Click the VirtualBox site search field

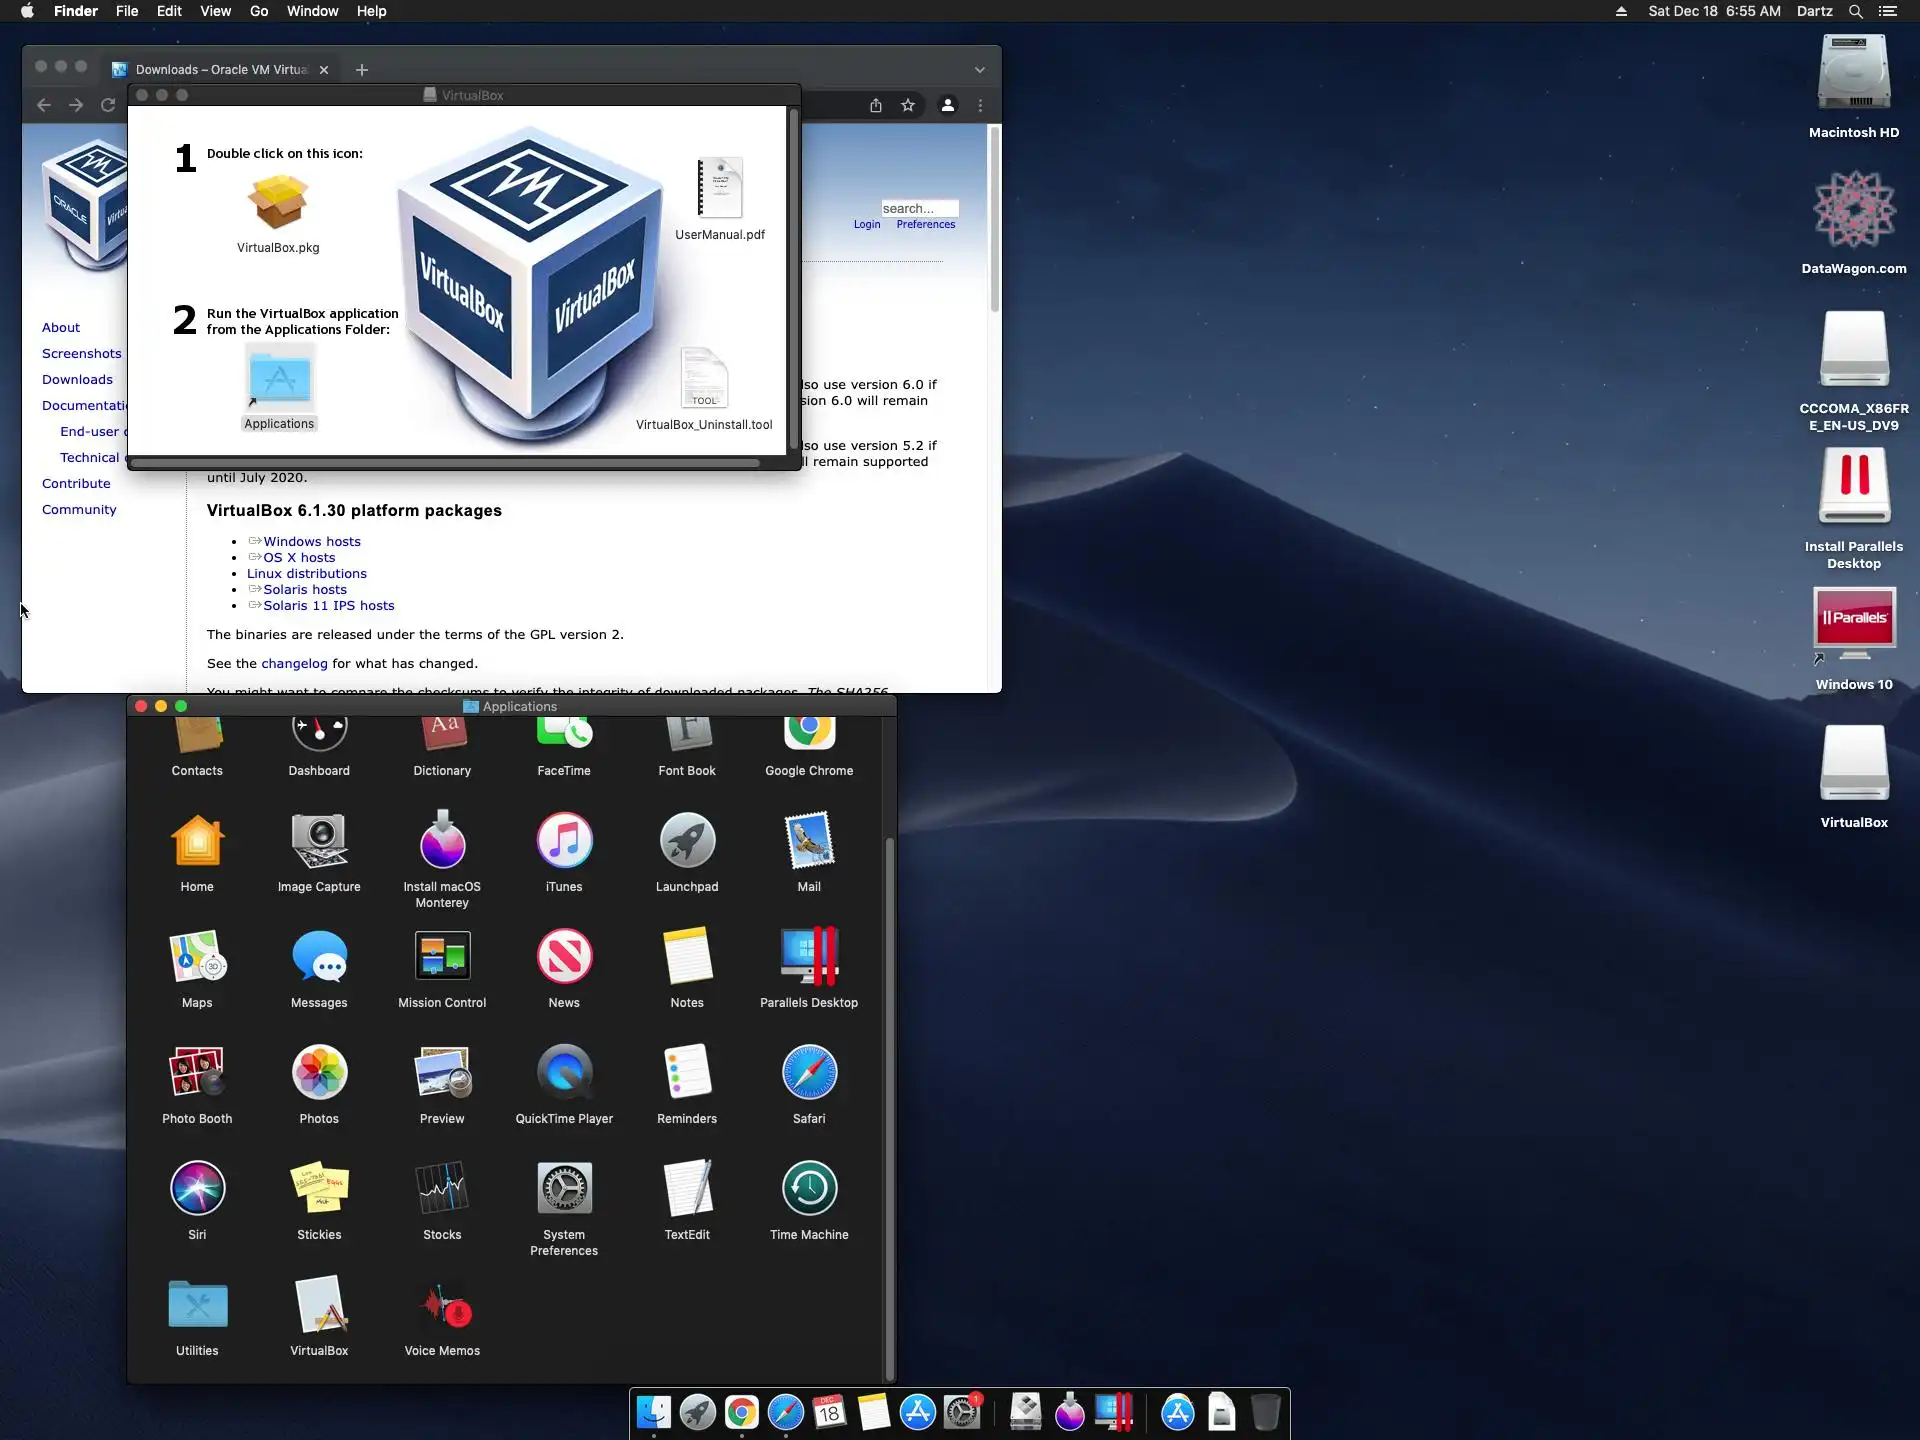918,208
